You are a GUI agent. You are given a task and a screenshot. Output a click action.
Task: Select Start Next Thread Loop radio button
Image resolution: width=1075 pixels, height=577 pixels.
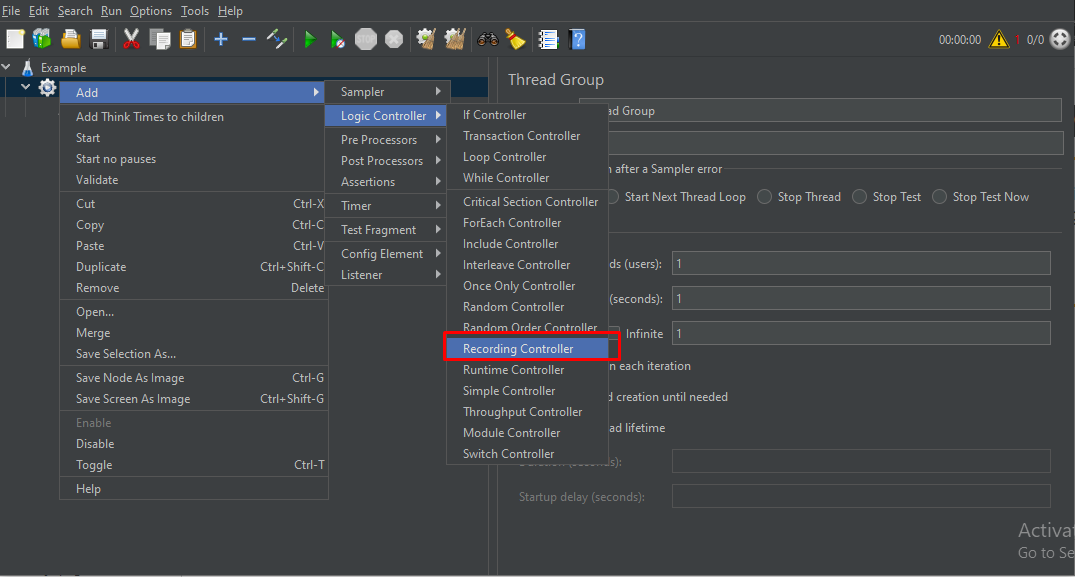(x=613, y=197)
